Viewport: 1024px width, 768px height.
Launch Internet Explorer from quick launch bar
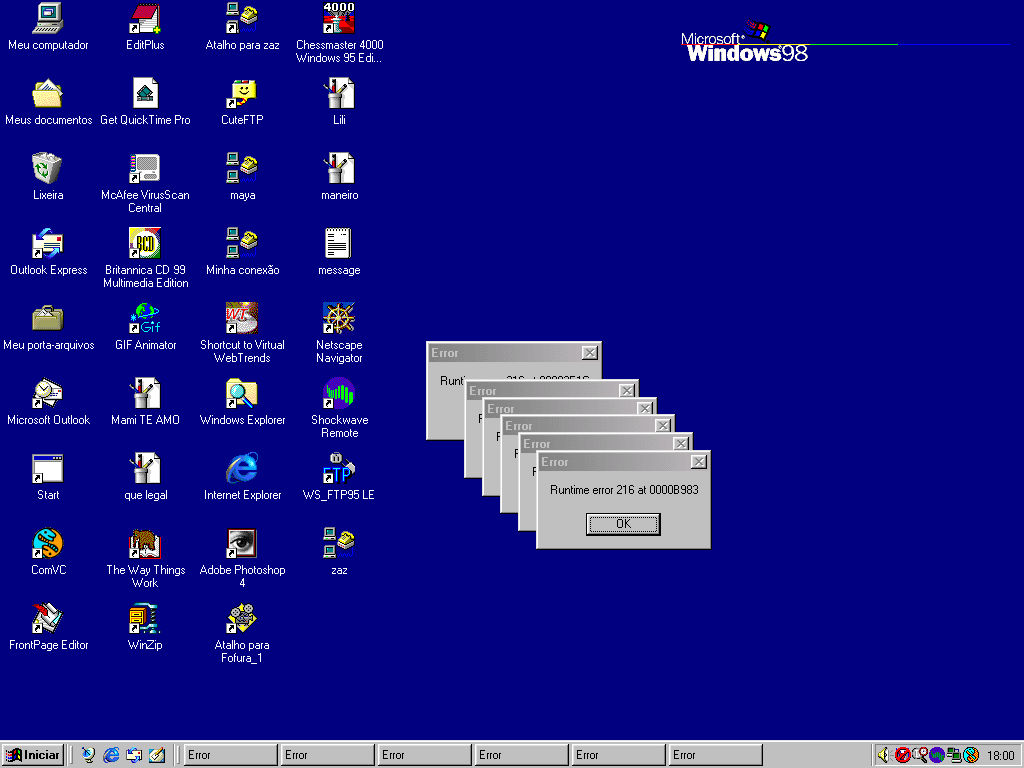[x=111, y=755]
